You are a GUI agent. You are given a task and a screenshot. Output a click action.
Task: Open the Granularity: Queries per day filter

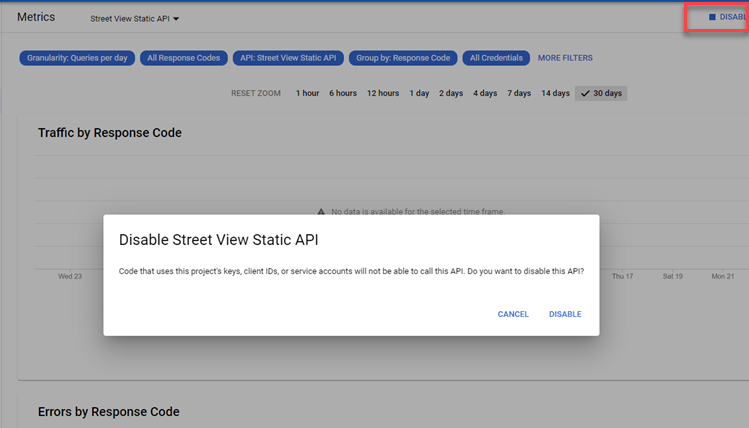pos(76,58)
